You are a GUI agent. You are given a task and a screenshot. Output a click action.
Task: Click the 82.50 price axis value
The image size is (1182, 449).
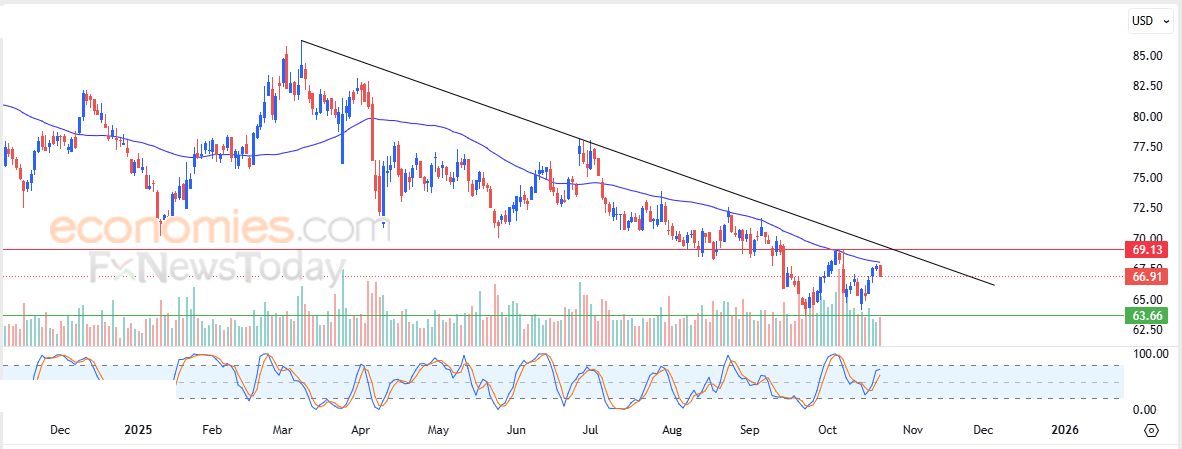click(1146, 86)
